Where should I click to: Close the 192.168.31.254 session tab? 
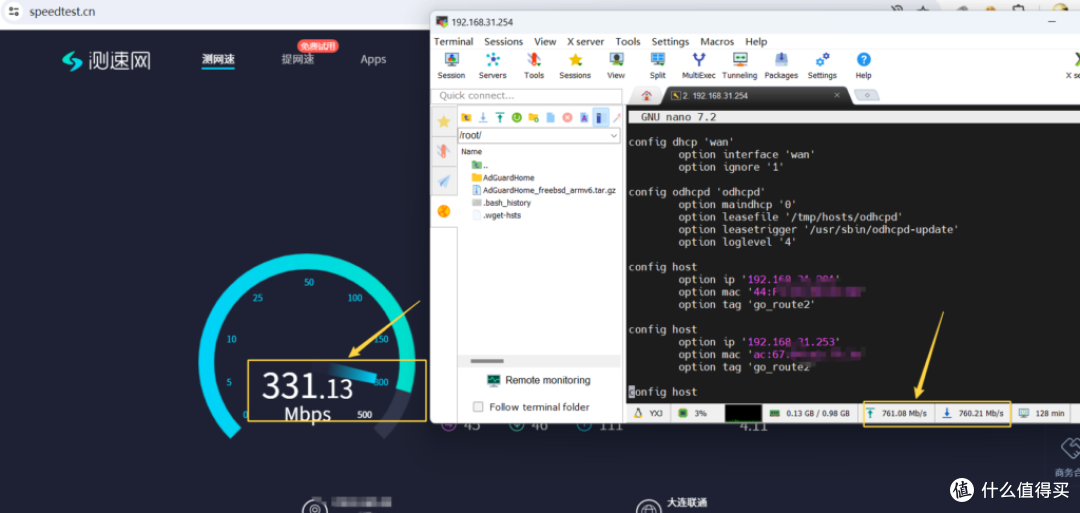pyautogui.click(x=837, y=95)
